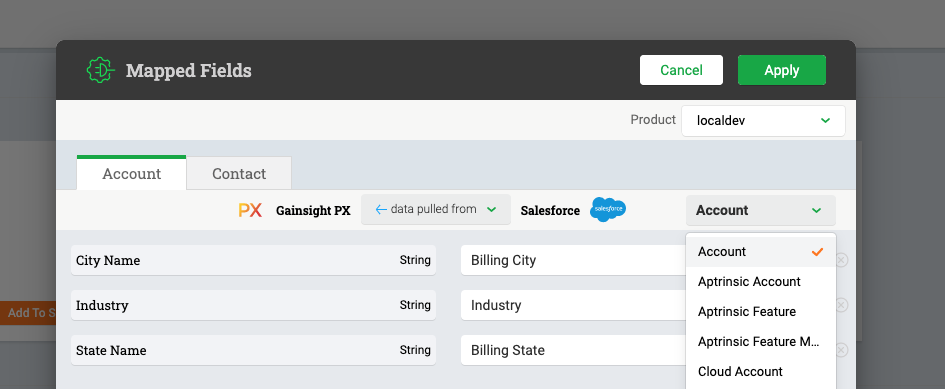Click the Mapped Fields title
945x389 pixels.
tap(189, 71)
